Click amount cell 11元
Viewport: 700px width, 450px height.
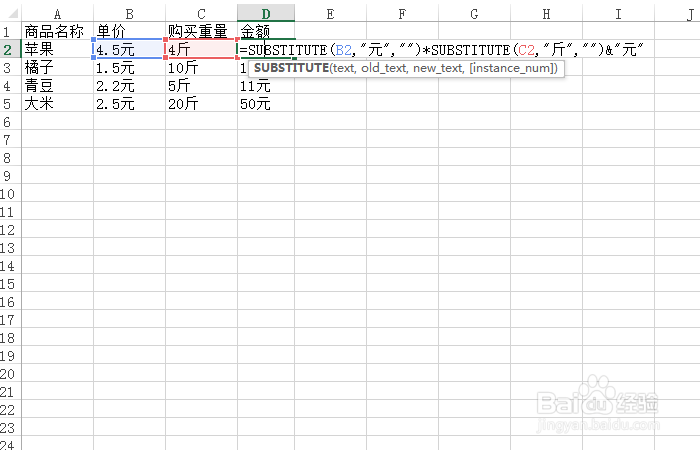[x=266, y=85]
